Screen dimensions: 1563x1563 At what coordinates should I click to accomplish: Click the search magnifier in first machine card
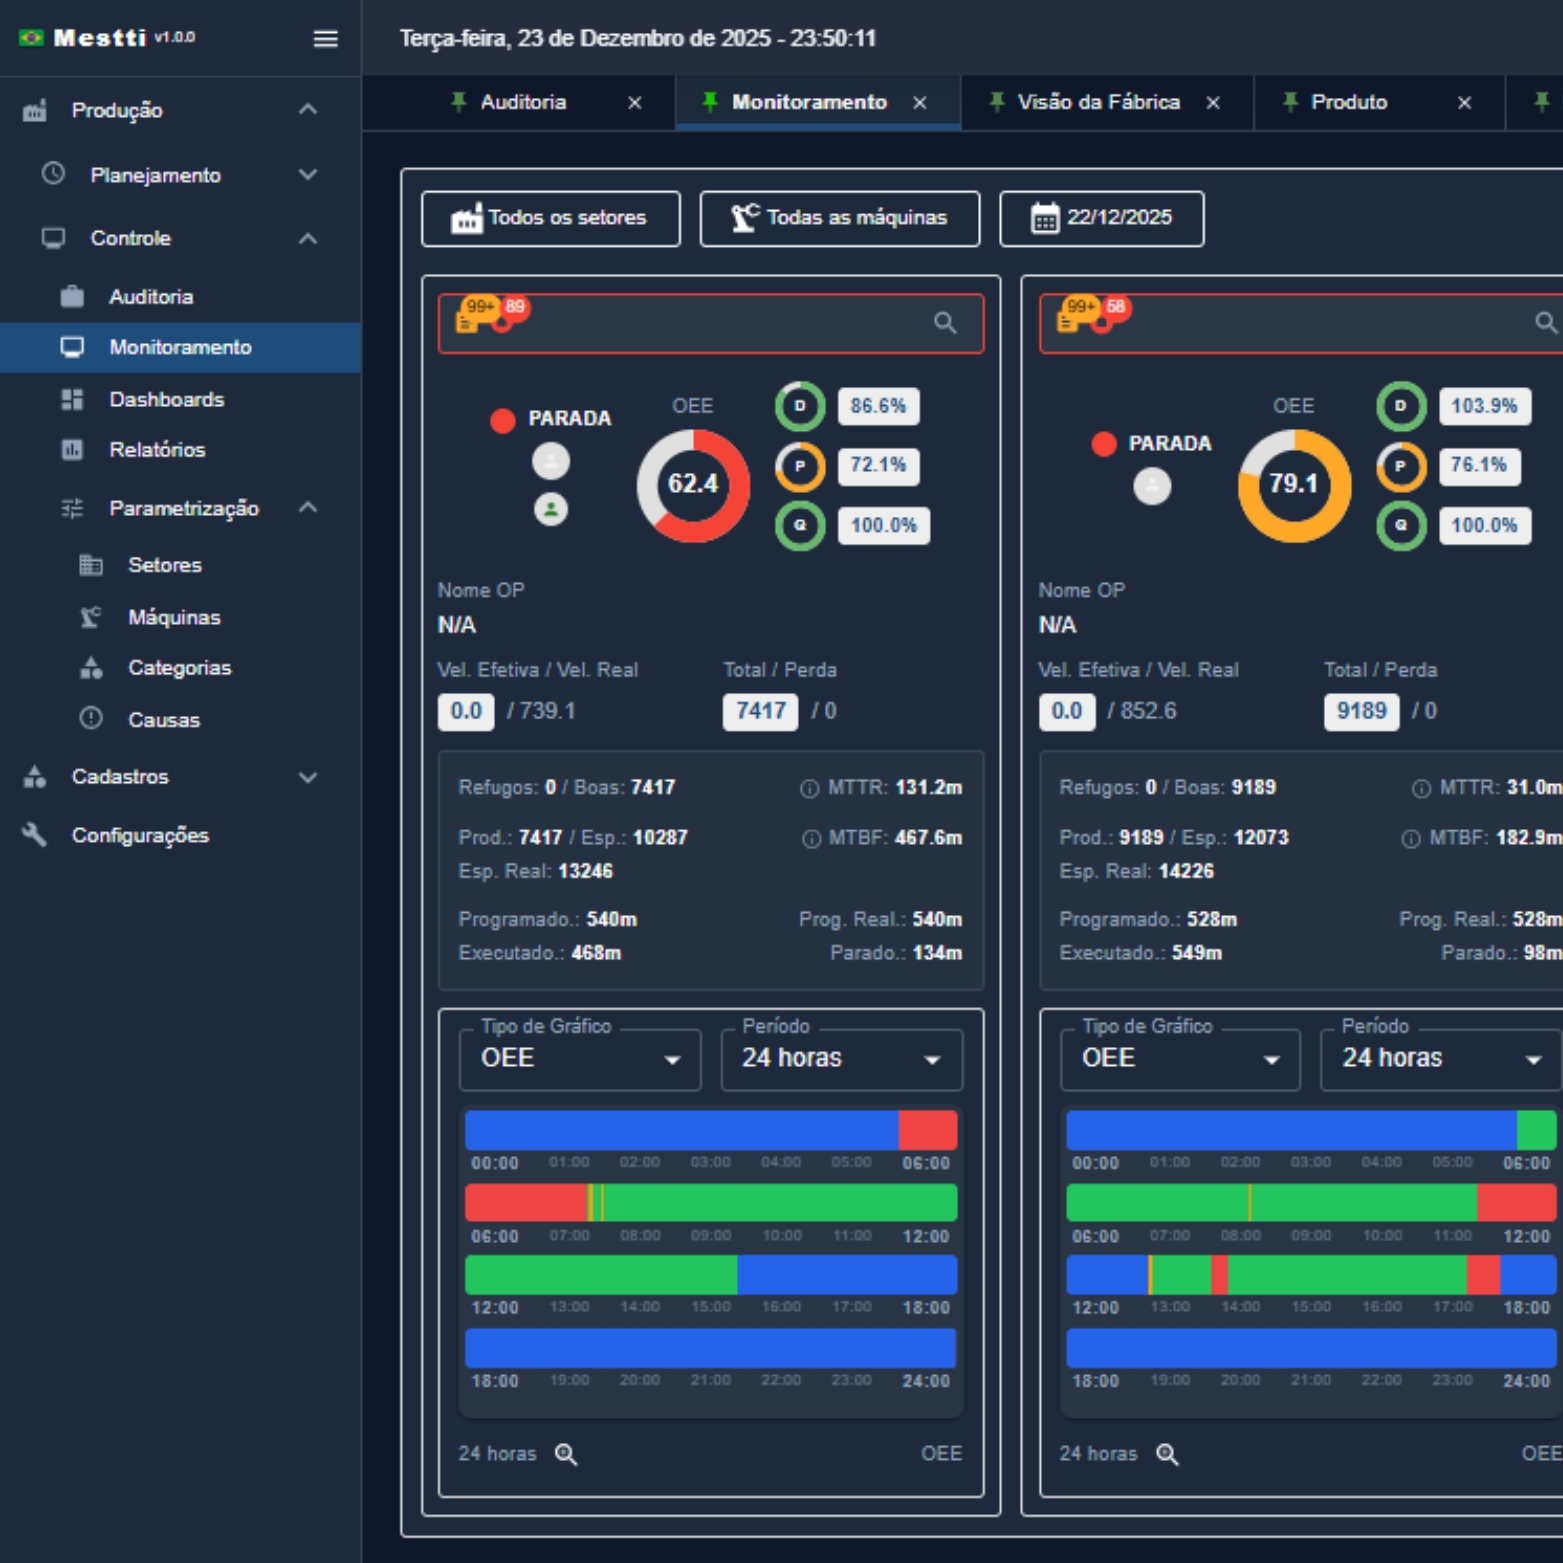944,323
